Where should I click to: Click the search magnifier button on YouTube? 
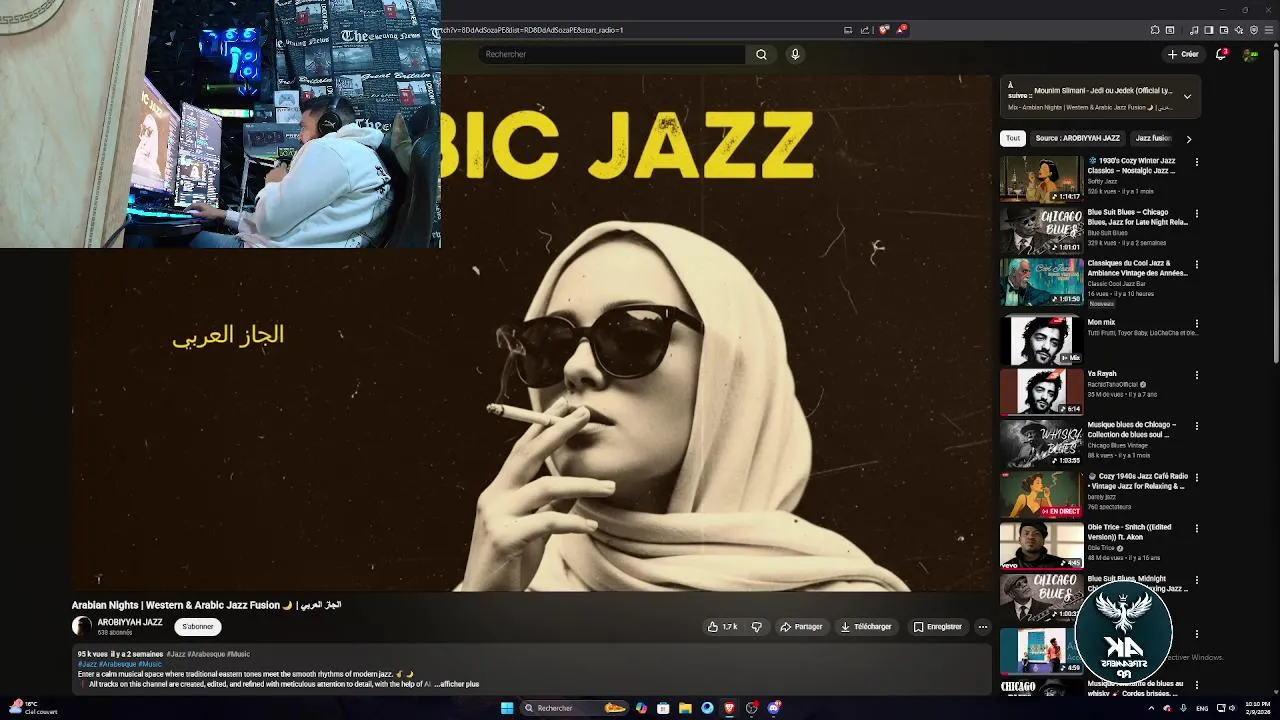(761, 54)
